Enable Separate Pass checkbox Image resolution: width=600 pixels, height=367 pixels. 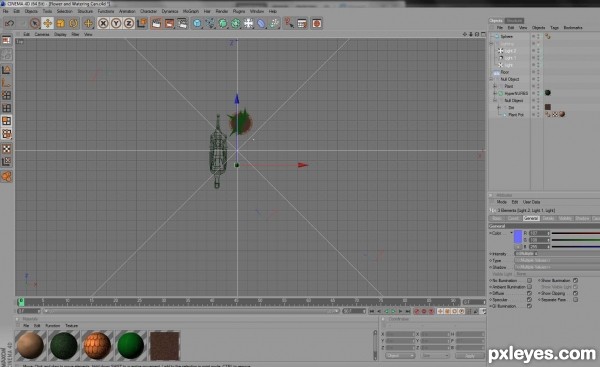click(576, 300)
